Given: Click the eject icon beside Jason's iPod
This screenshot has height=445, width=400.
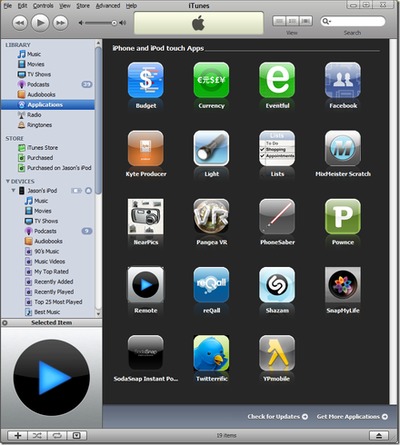Looking at the screenshot, I should tap(88, 191).
